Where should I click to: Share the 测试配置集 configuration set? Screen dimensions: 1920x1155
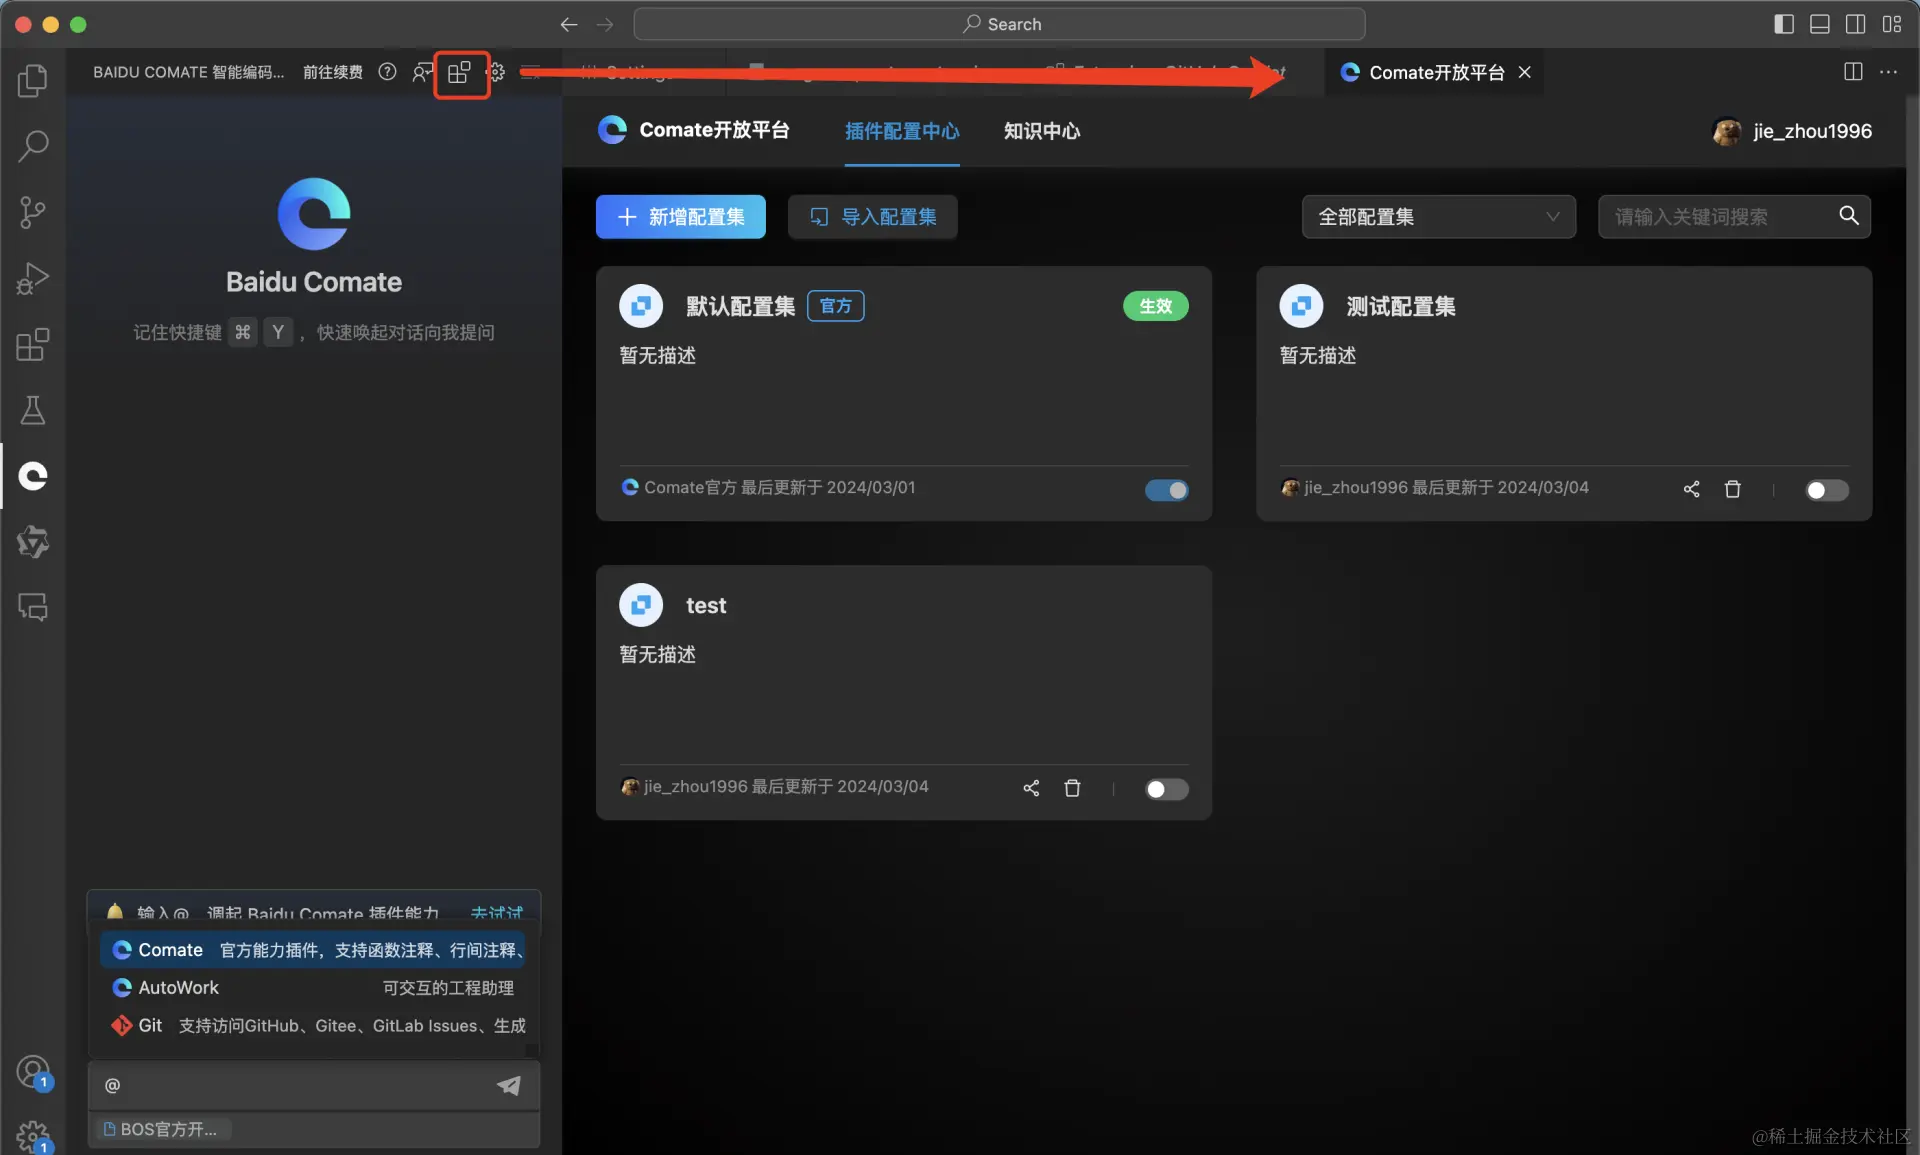[x=1691, y=489]
